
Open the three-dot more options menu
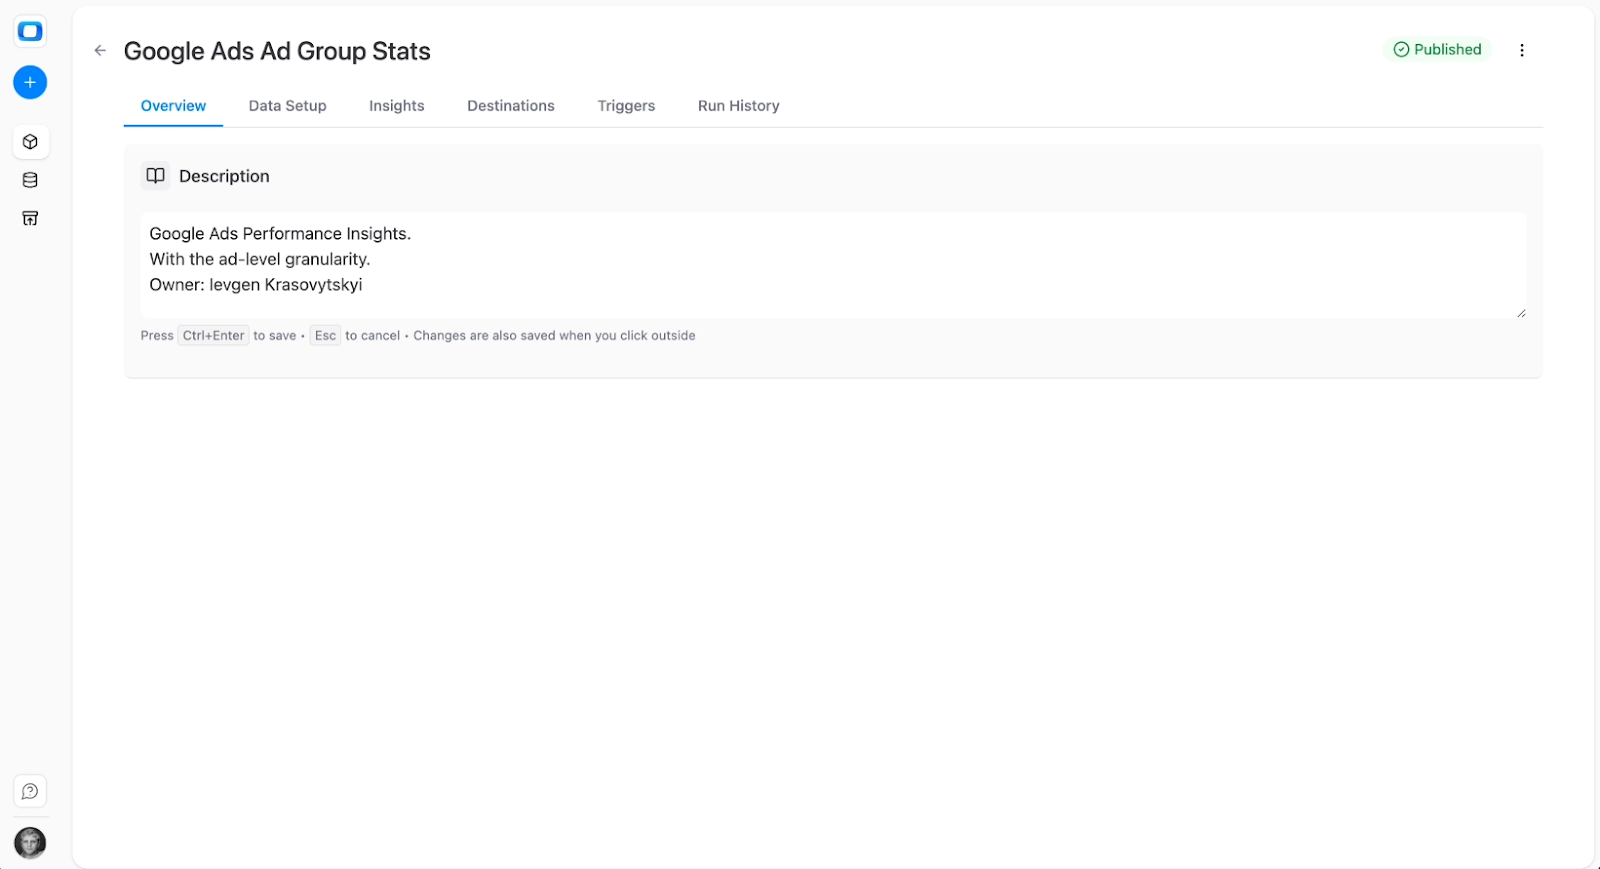pos(1522,50)
